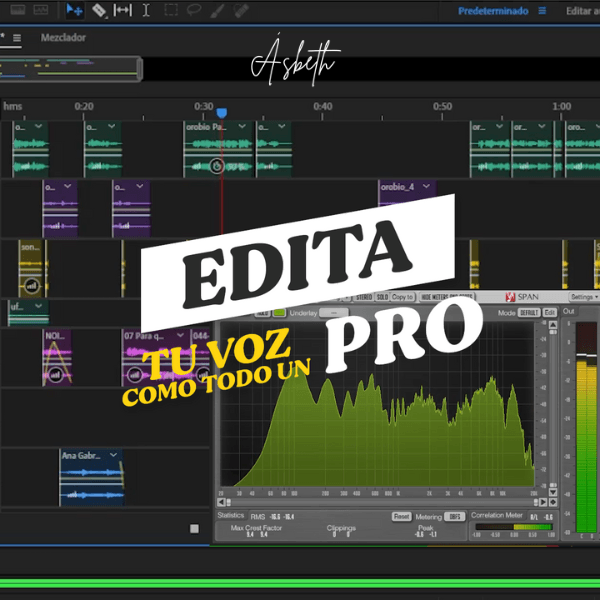Select the Marquee Selection tool
The image size is (600, 600).
[170, 10]
